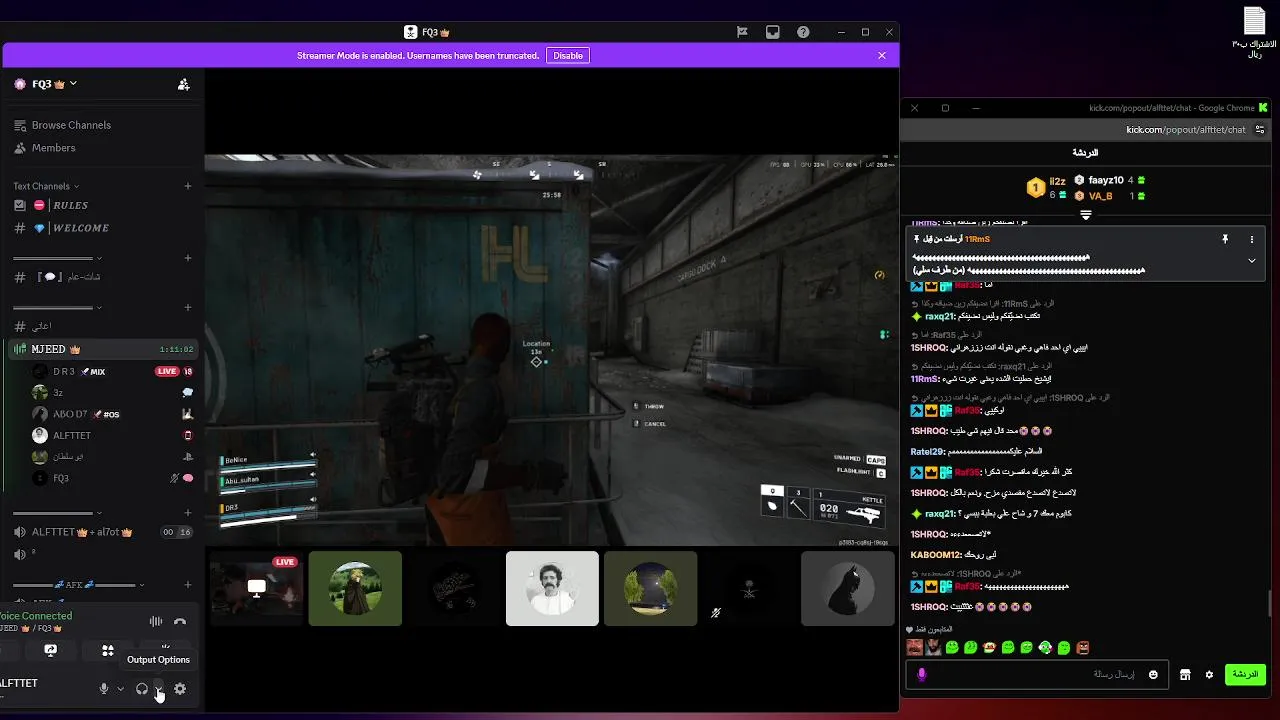Open Discord inbox icon
The height and width of the screenshot is (720, 1280).
coord(772,32)
